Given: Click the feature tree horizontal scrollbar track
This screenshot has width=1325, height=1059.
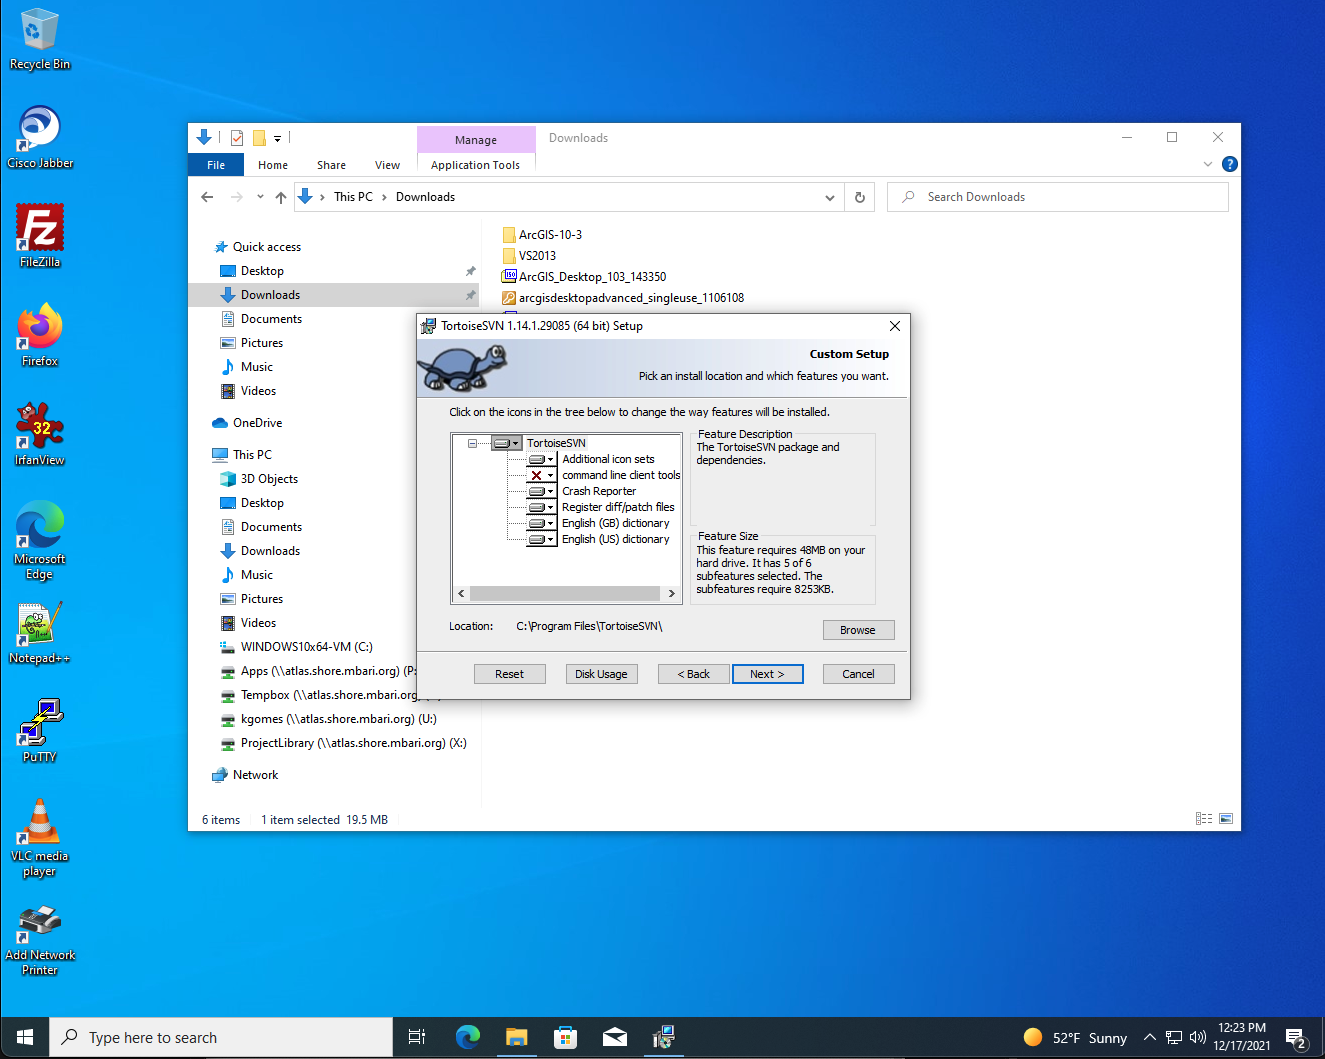Looking at the screenshot, I should tap(565, 594).
